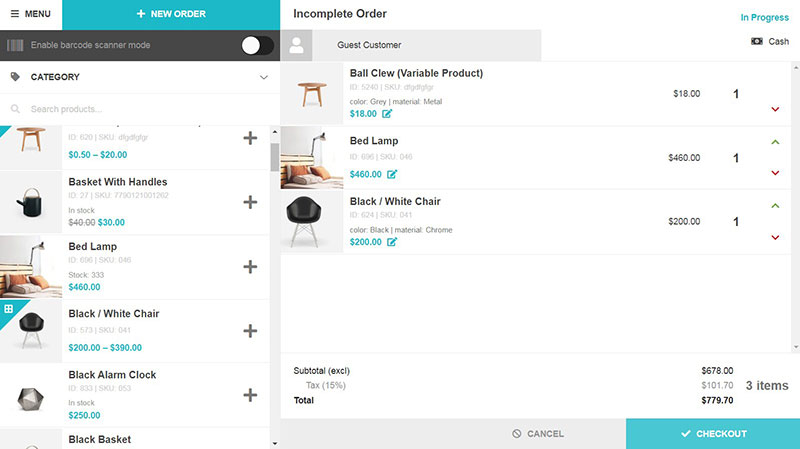Focus the Search products field

(x=140, y=109)
